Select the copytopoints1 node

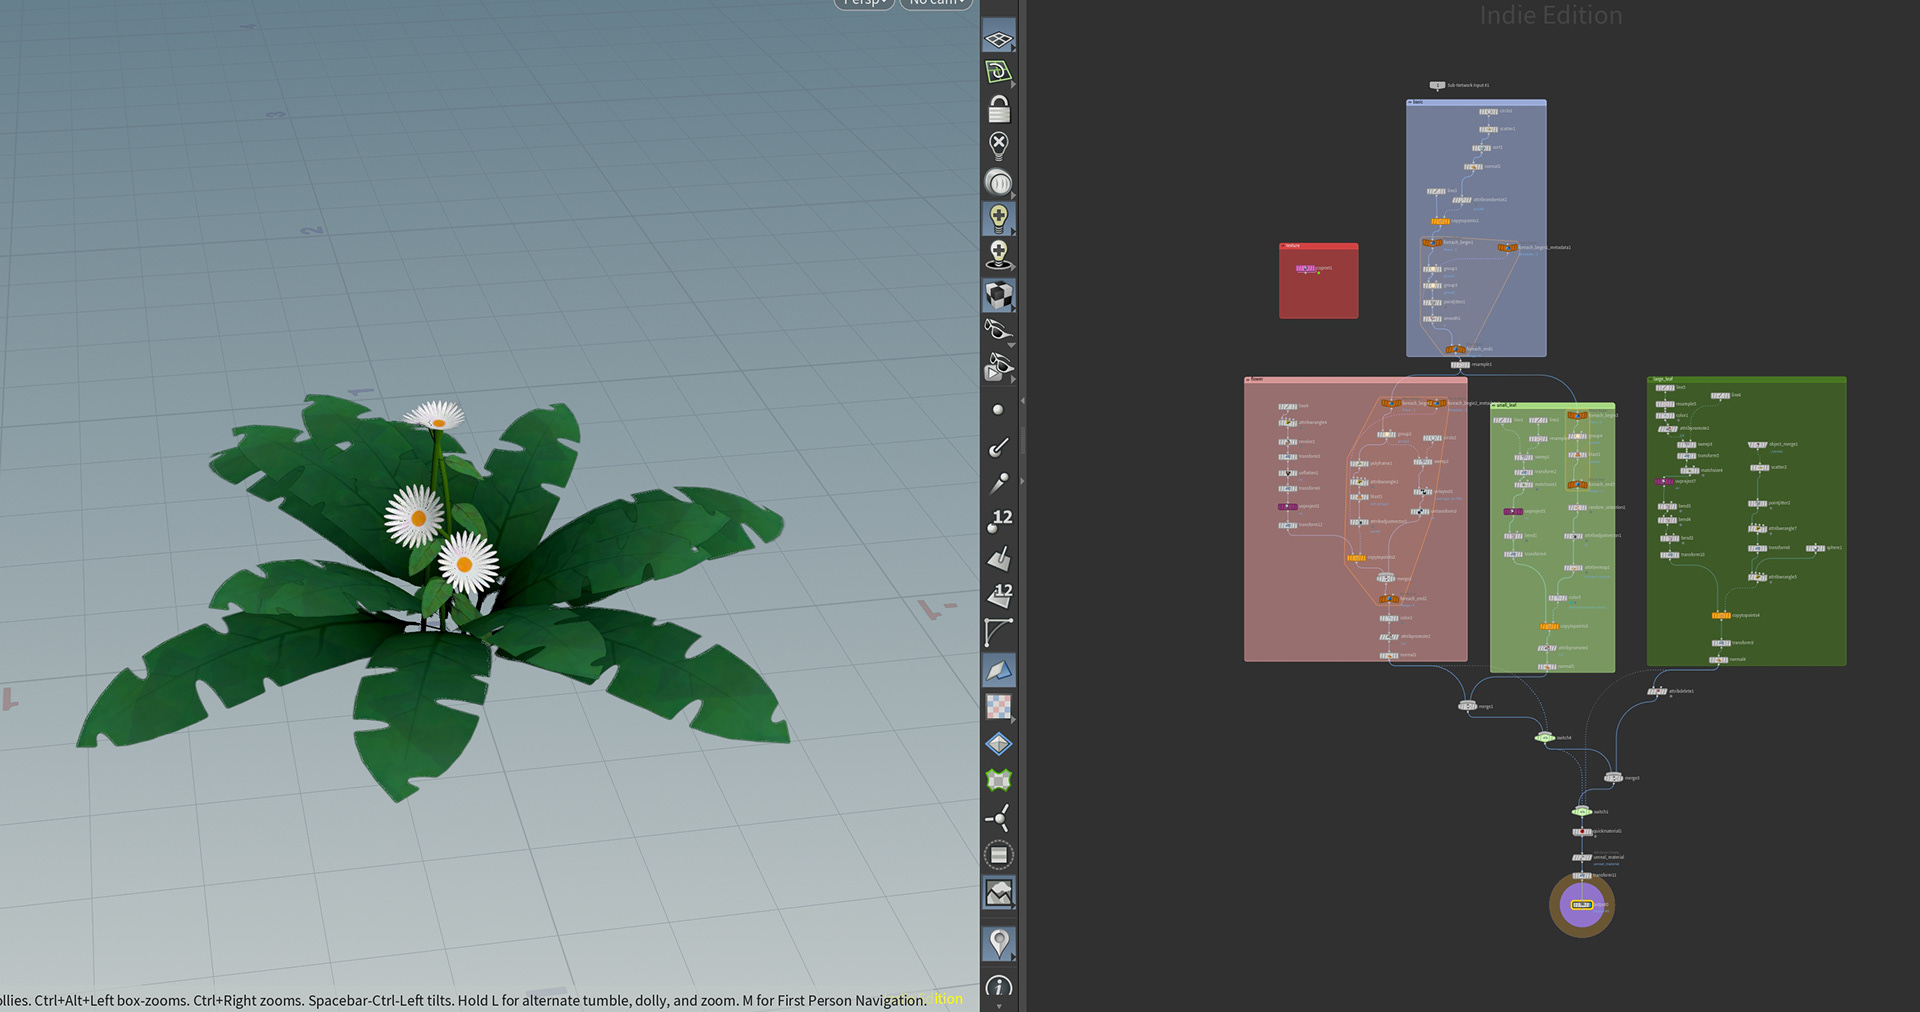click(x=1440, y=221)
